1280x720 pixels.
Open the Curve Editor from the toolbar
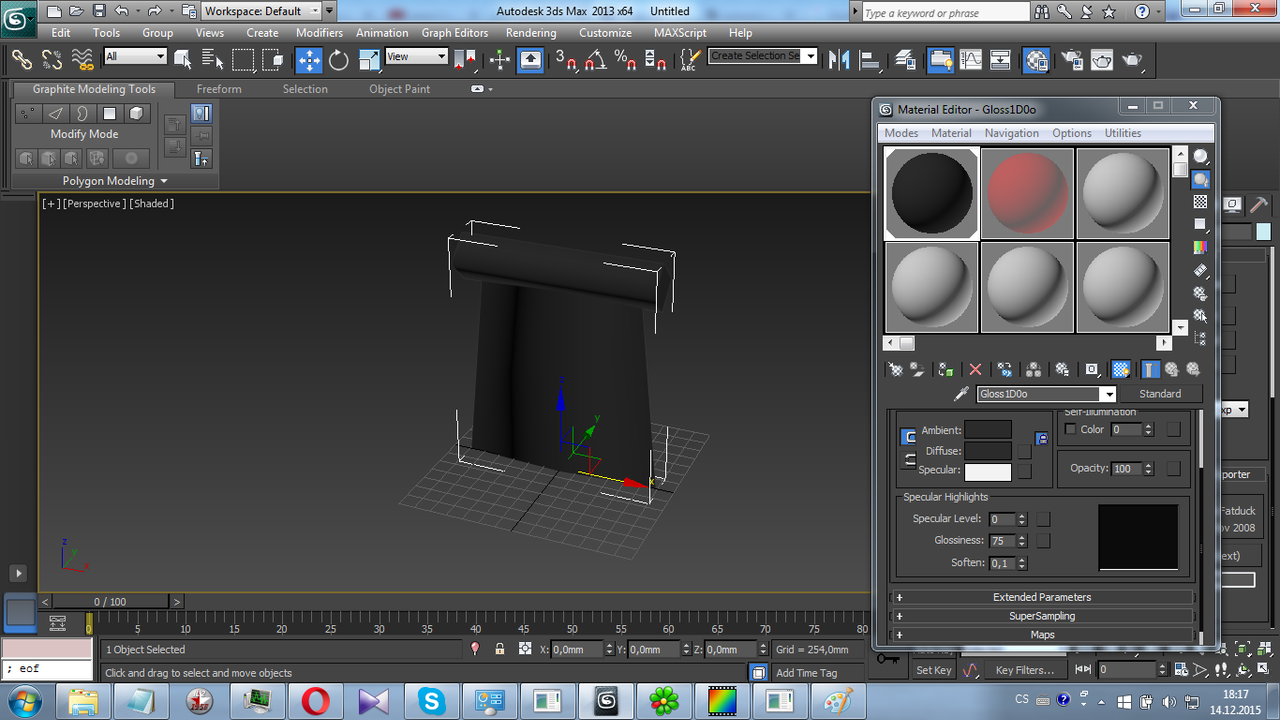pyautogui.click(x=970, y=60)
